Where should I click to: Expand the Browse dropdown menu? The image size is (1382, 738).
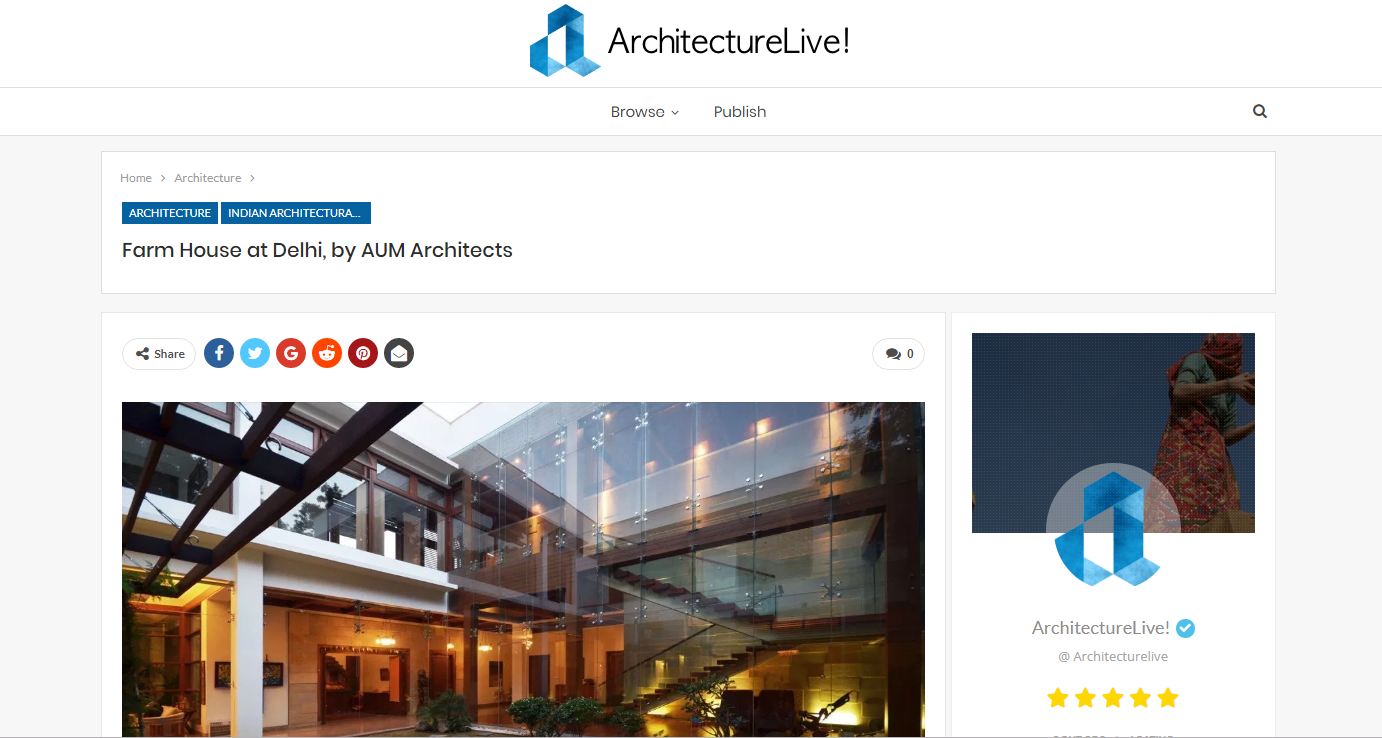(x=645, y=112)
